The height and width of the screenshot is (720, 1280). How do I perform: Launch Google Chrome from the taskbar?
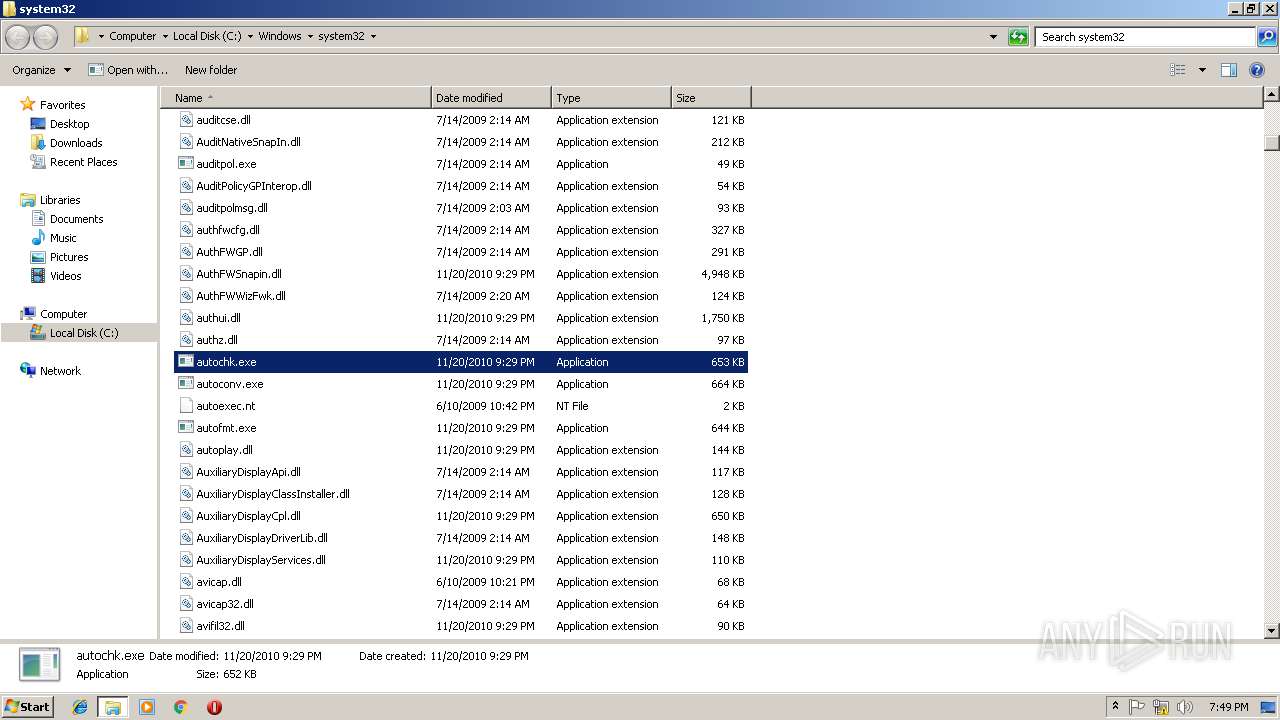(180, 707)
